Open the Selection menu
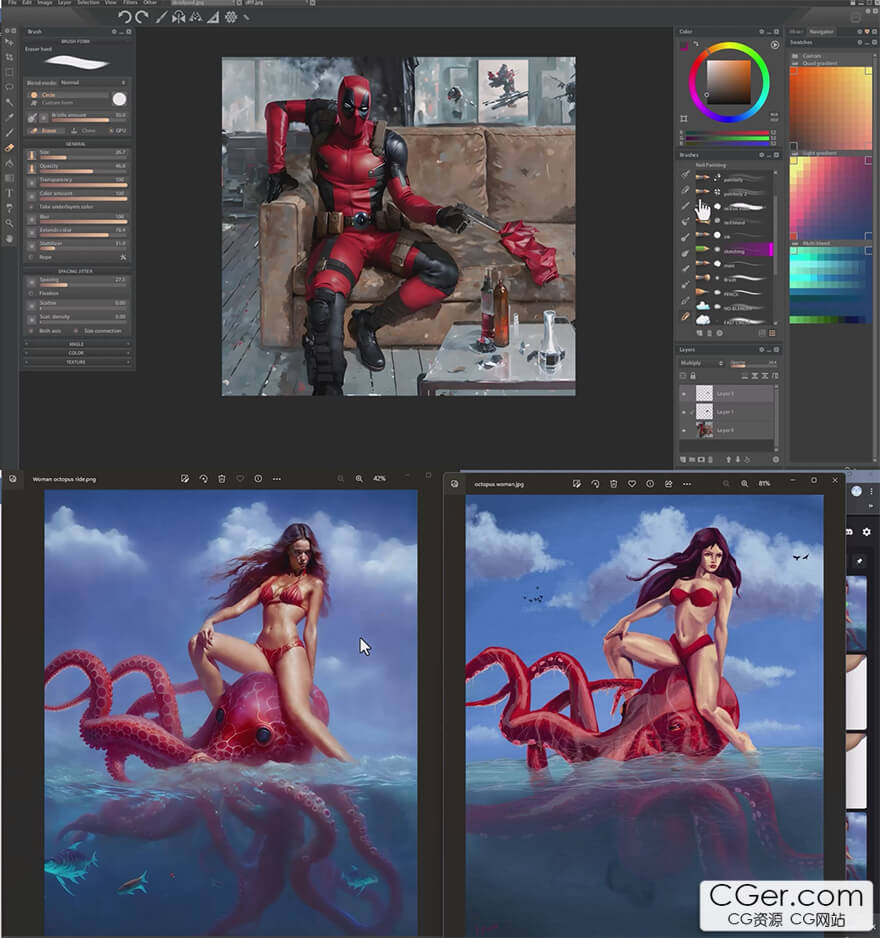Viewport: 880px width, 938px height. (x=88, y=2)
